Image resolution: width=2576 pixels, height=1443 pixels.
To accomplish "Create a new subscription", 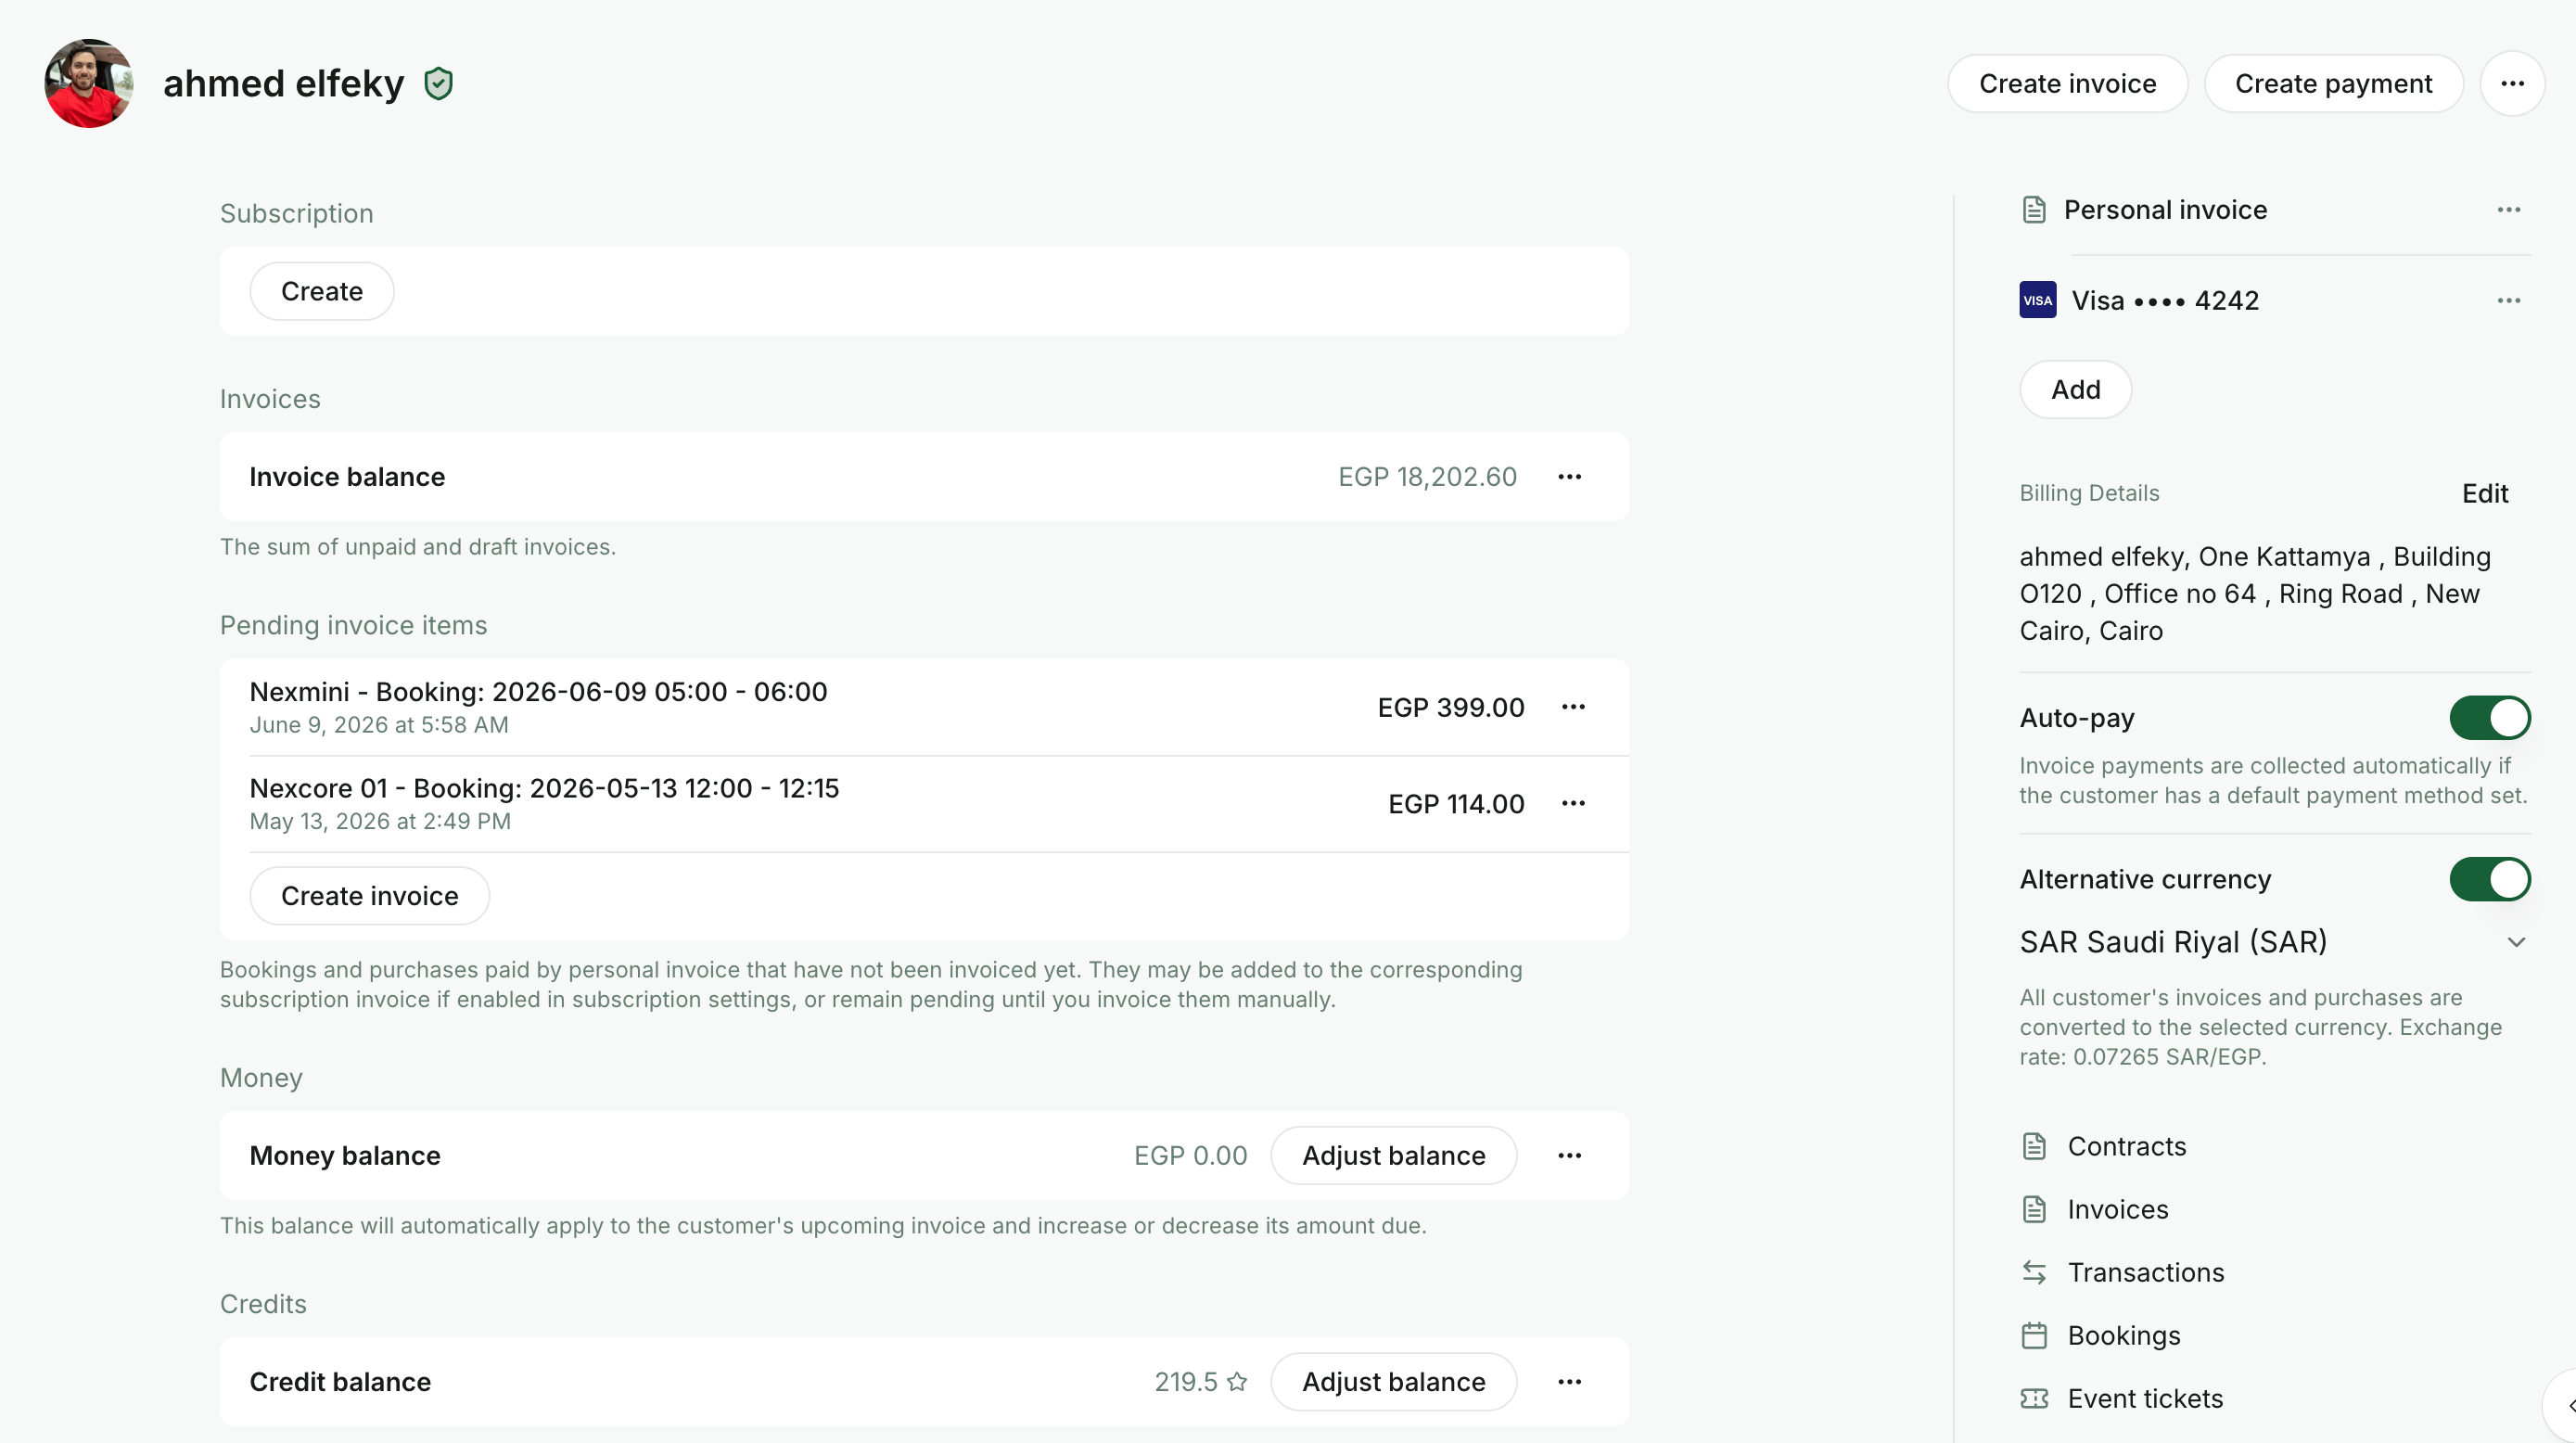I will pos(321,292).
